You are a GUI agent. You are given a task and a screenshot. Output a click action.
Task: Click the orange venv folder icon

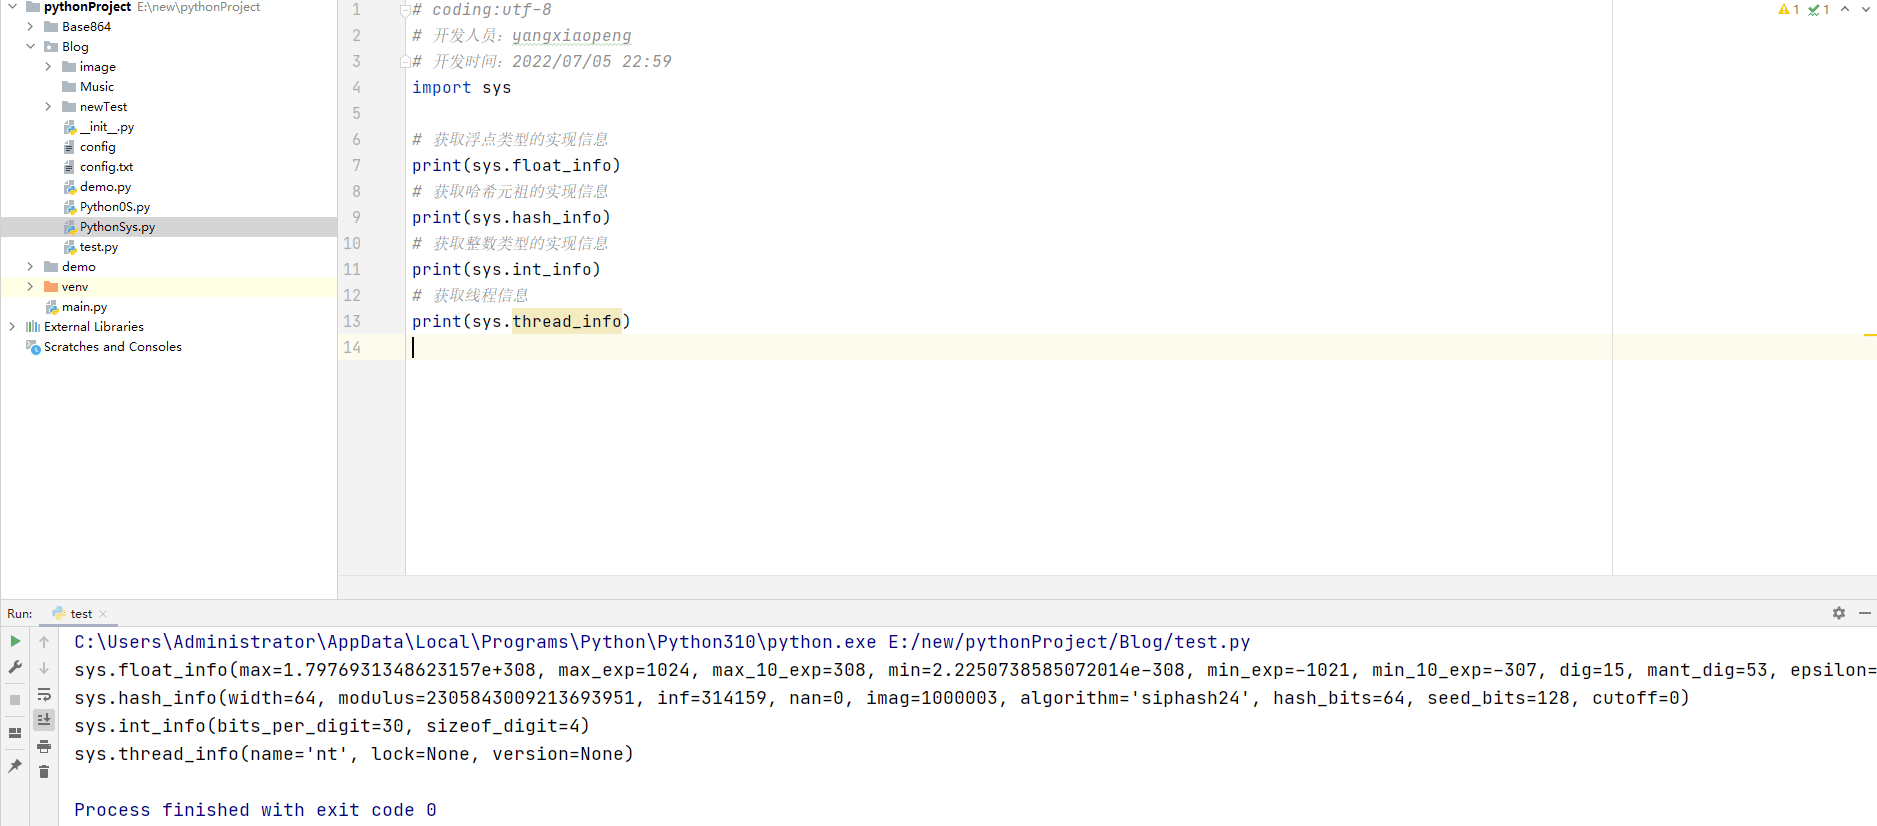coord(51,287)
